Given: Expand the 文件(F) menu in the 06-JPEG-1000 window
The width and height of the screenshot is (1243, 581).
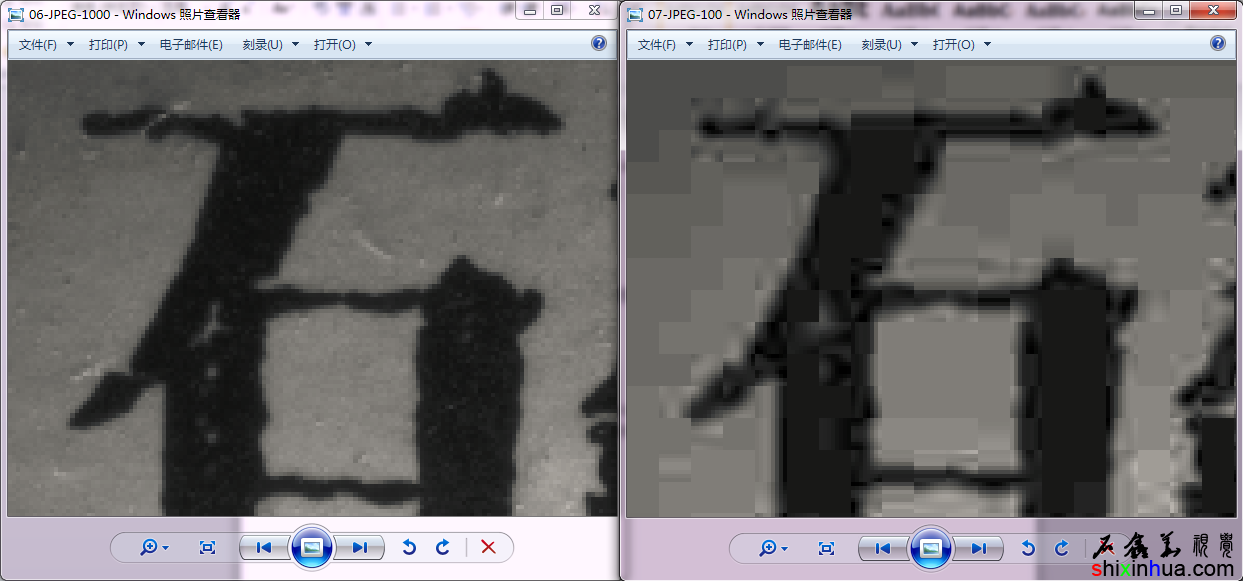Looking at the screenshot, I should click(46, 45).
